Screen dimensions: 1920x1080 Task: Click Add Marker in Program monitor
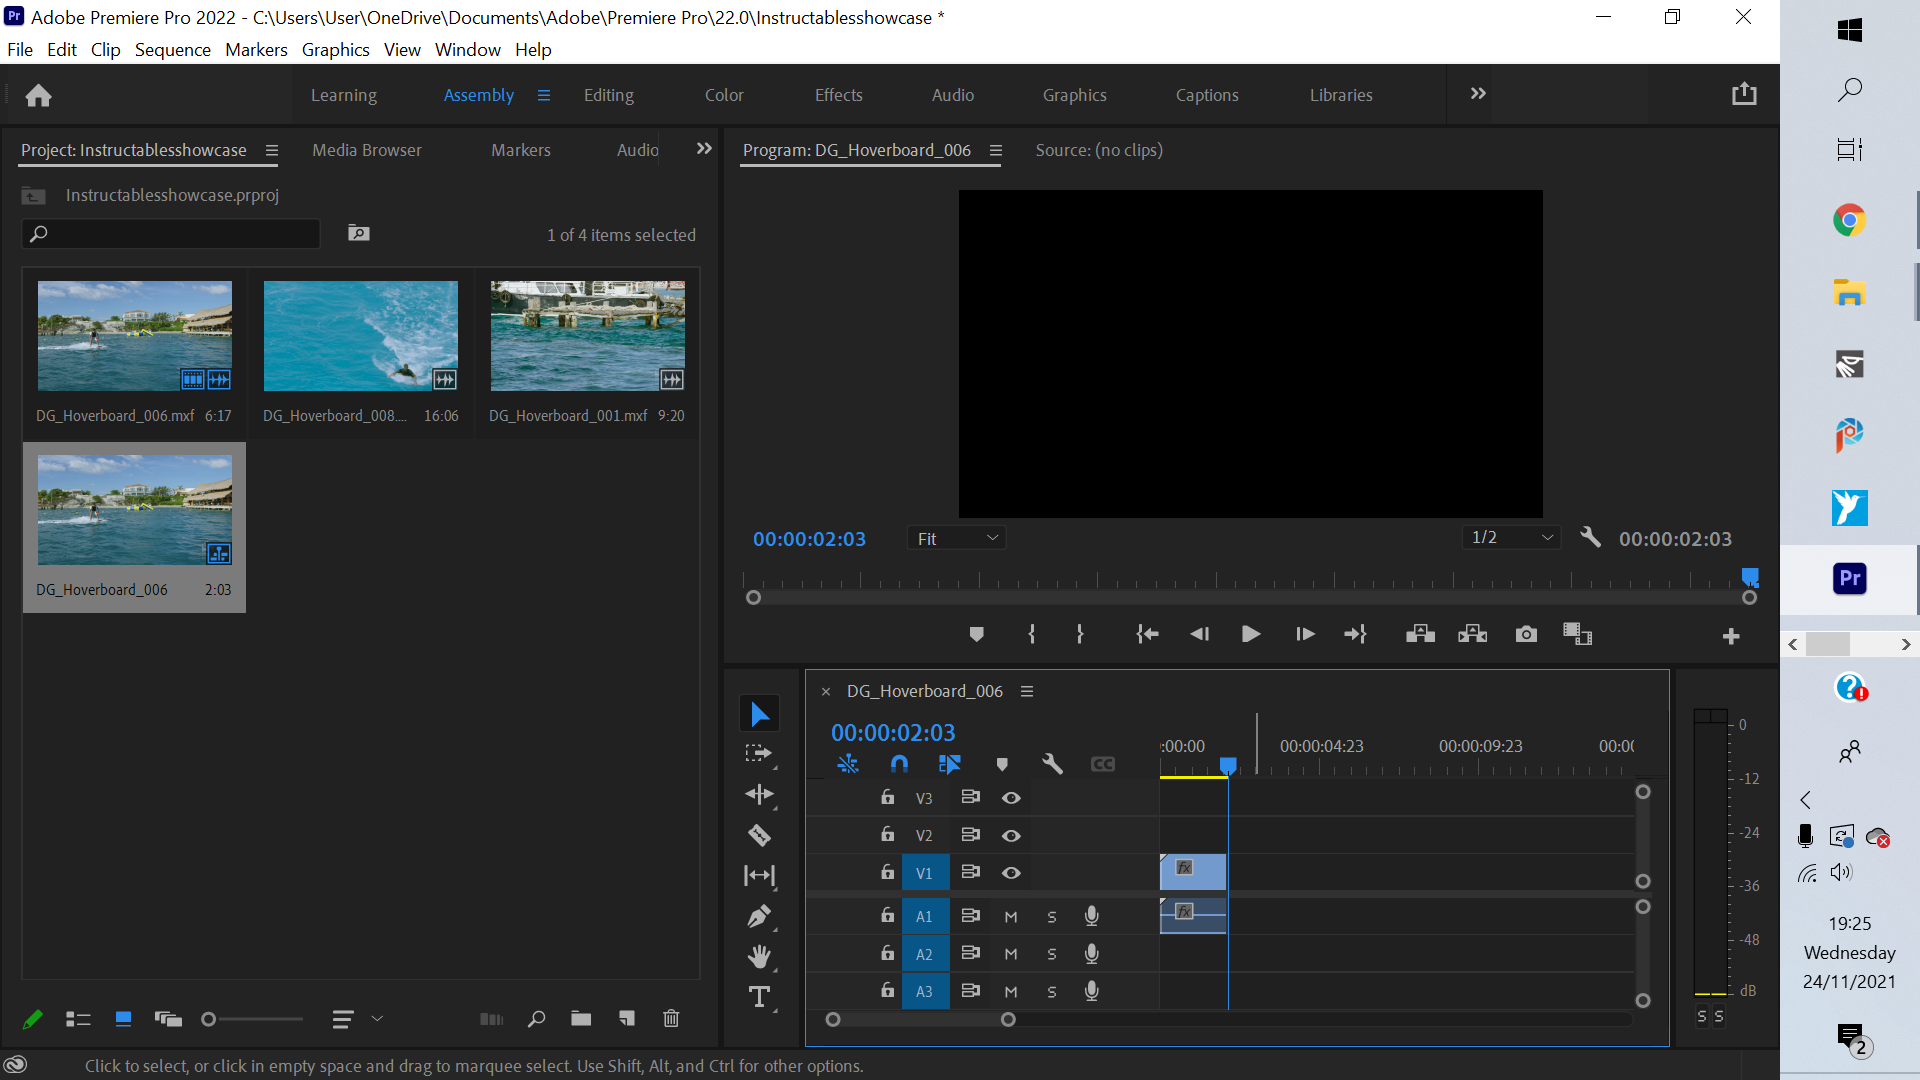point(977,634)
